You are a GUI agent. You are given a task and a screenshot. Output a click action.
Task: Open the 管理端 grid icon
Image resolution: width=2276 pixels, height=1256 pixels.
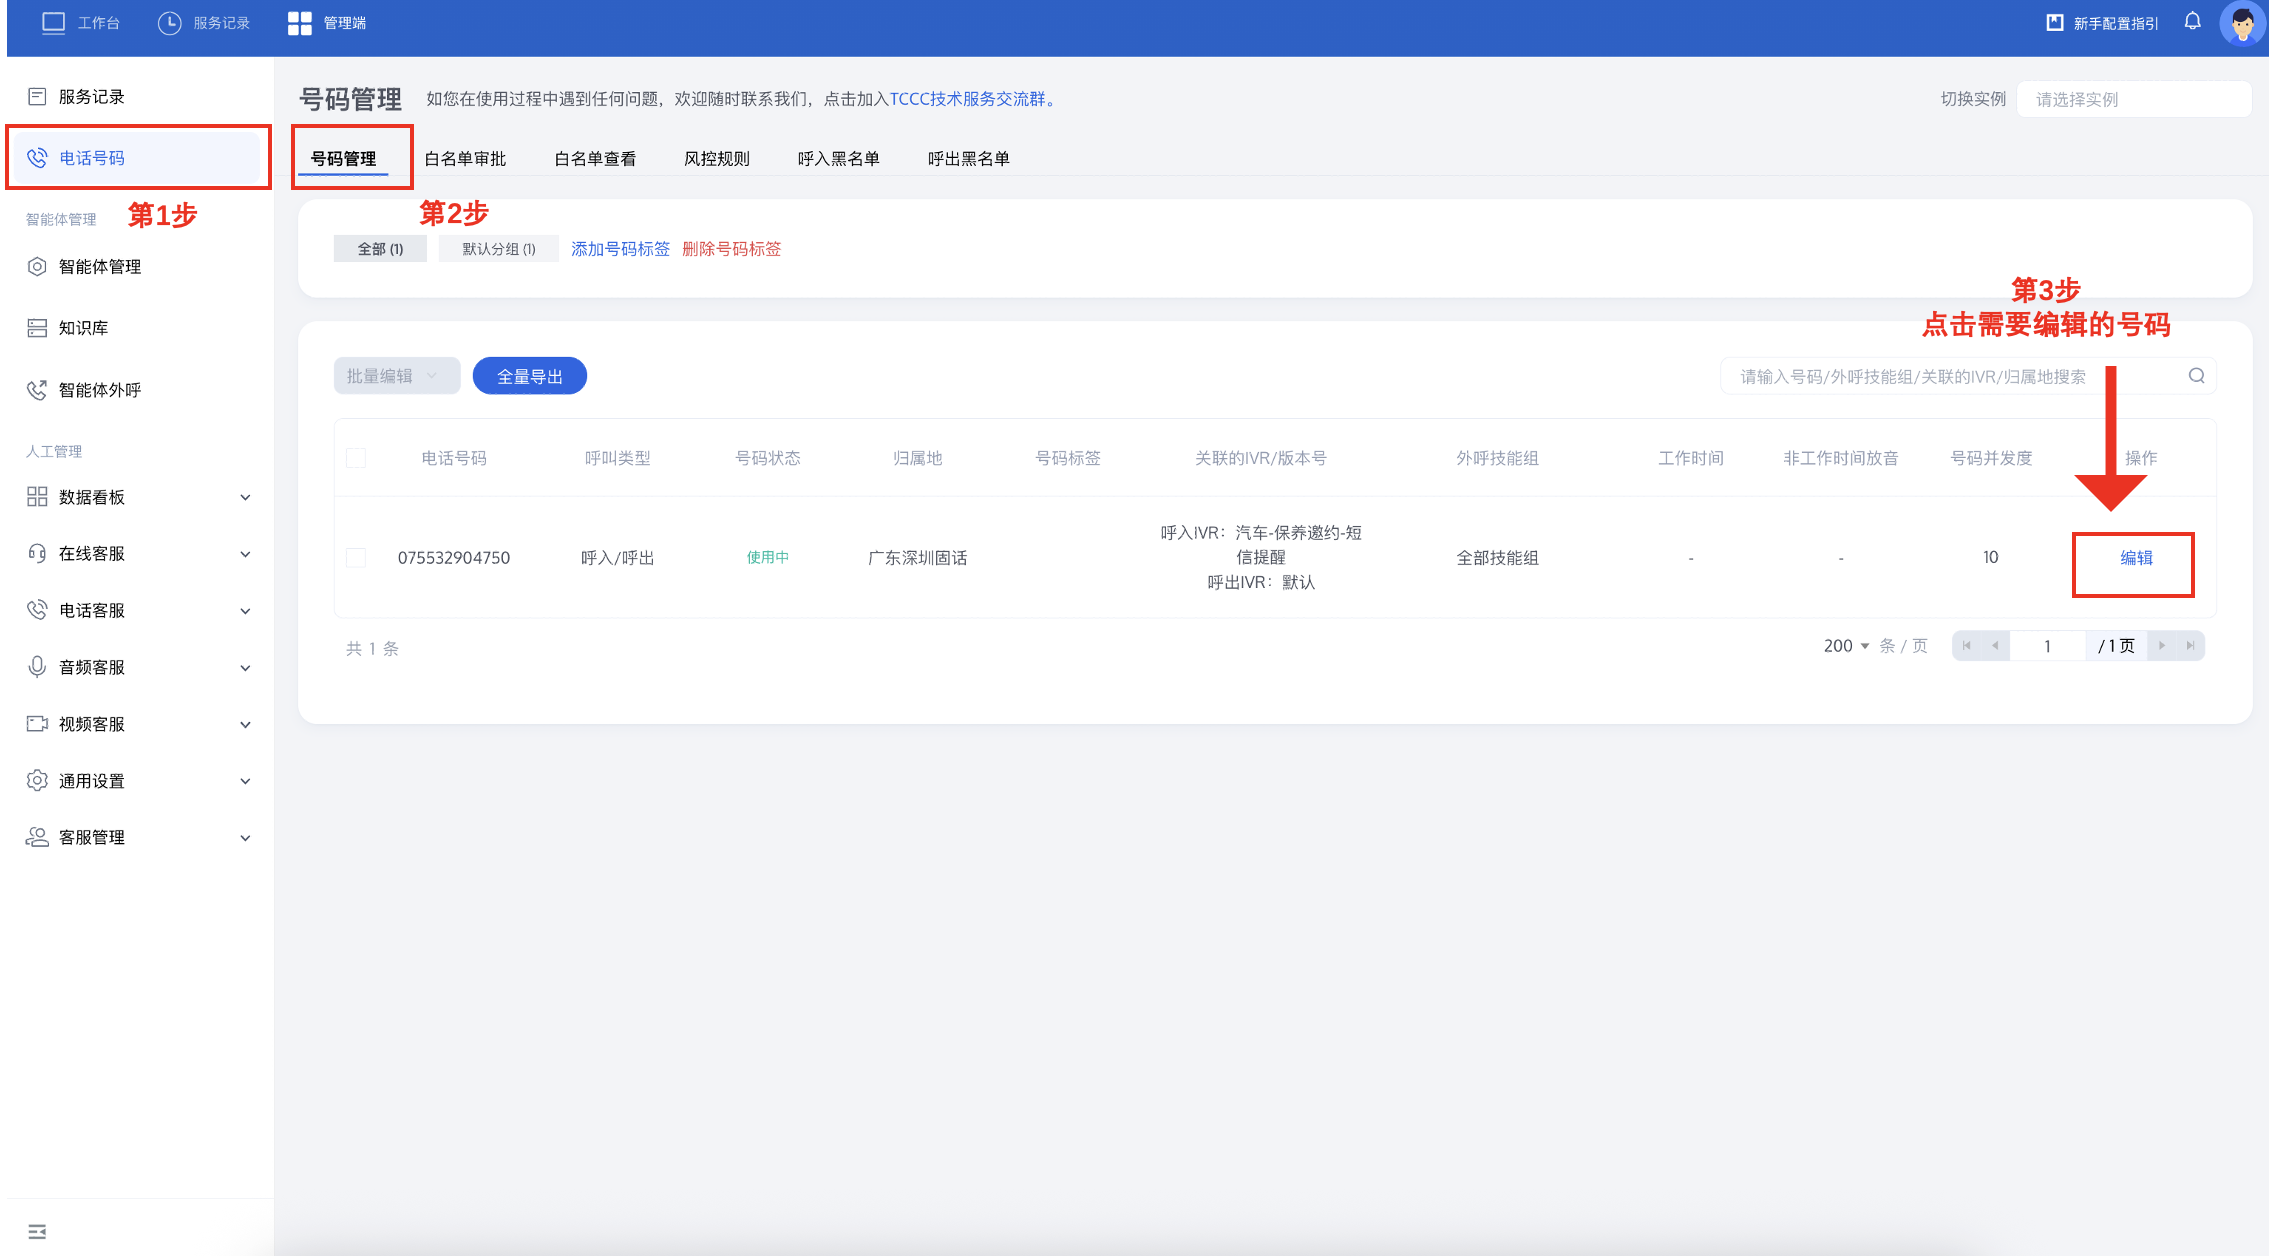[x=299, y=23]
